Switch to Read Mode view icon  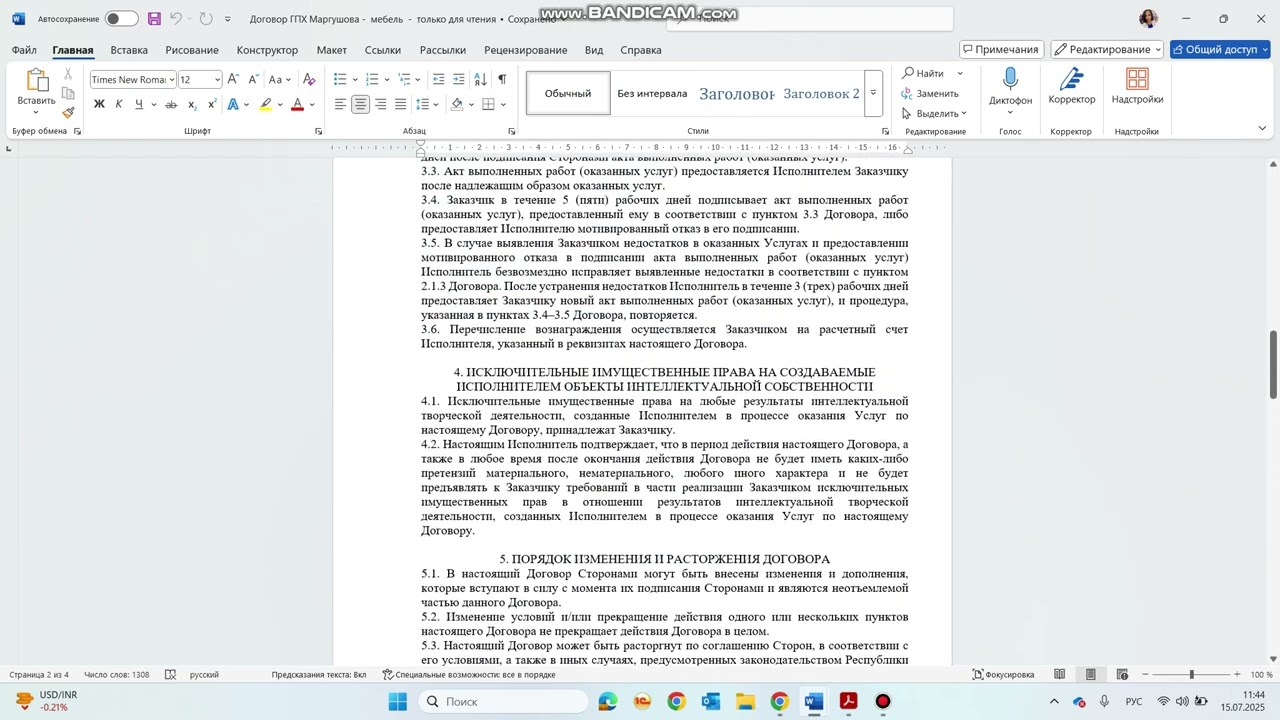1059,675
